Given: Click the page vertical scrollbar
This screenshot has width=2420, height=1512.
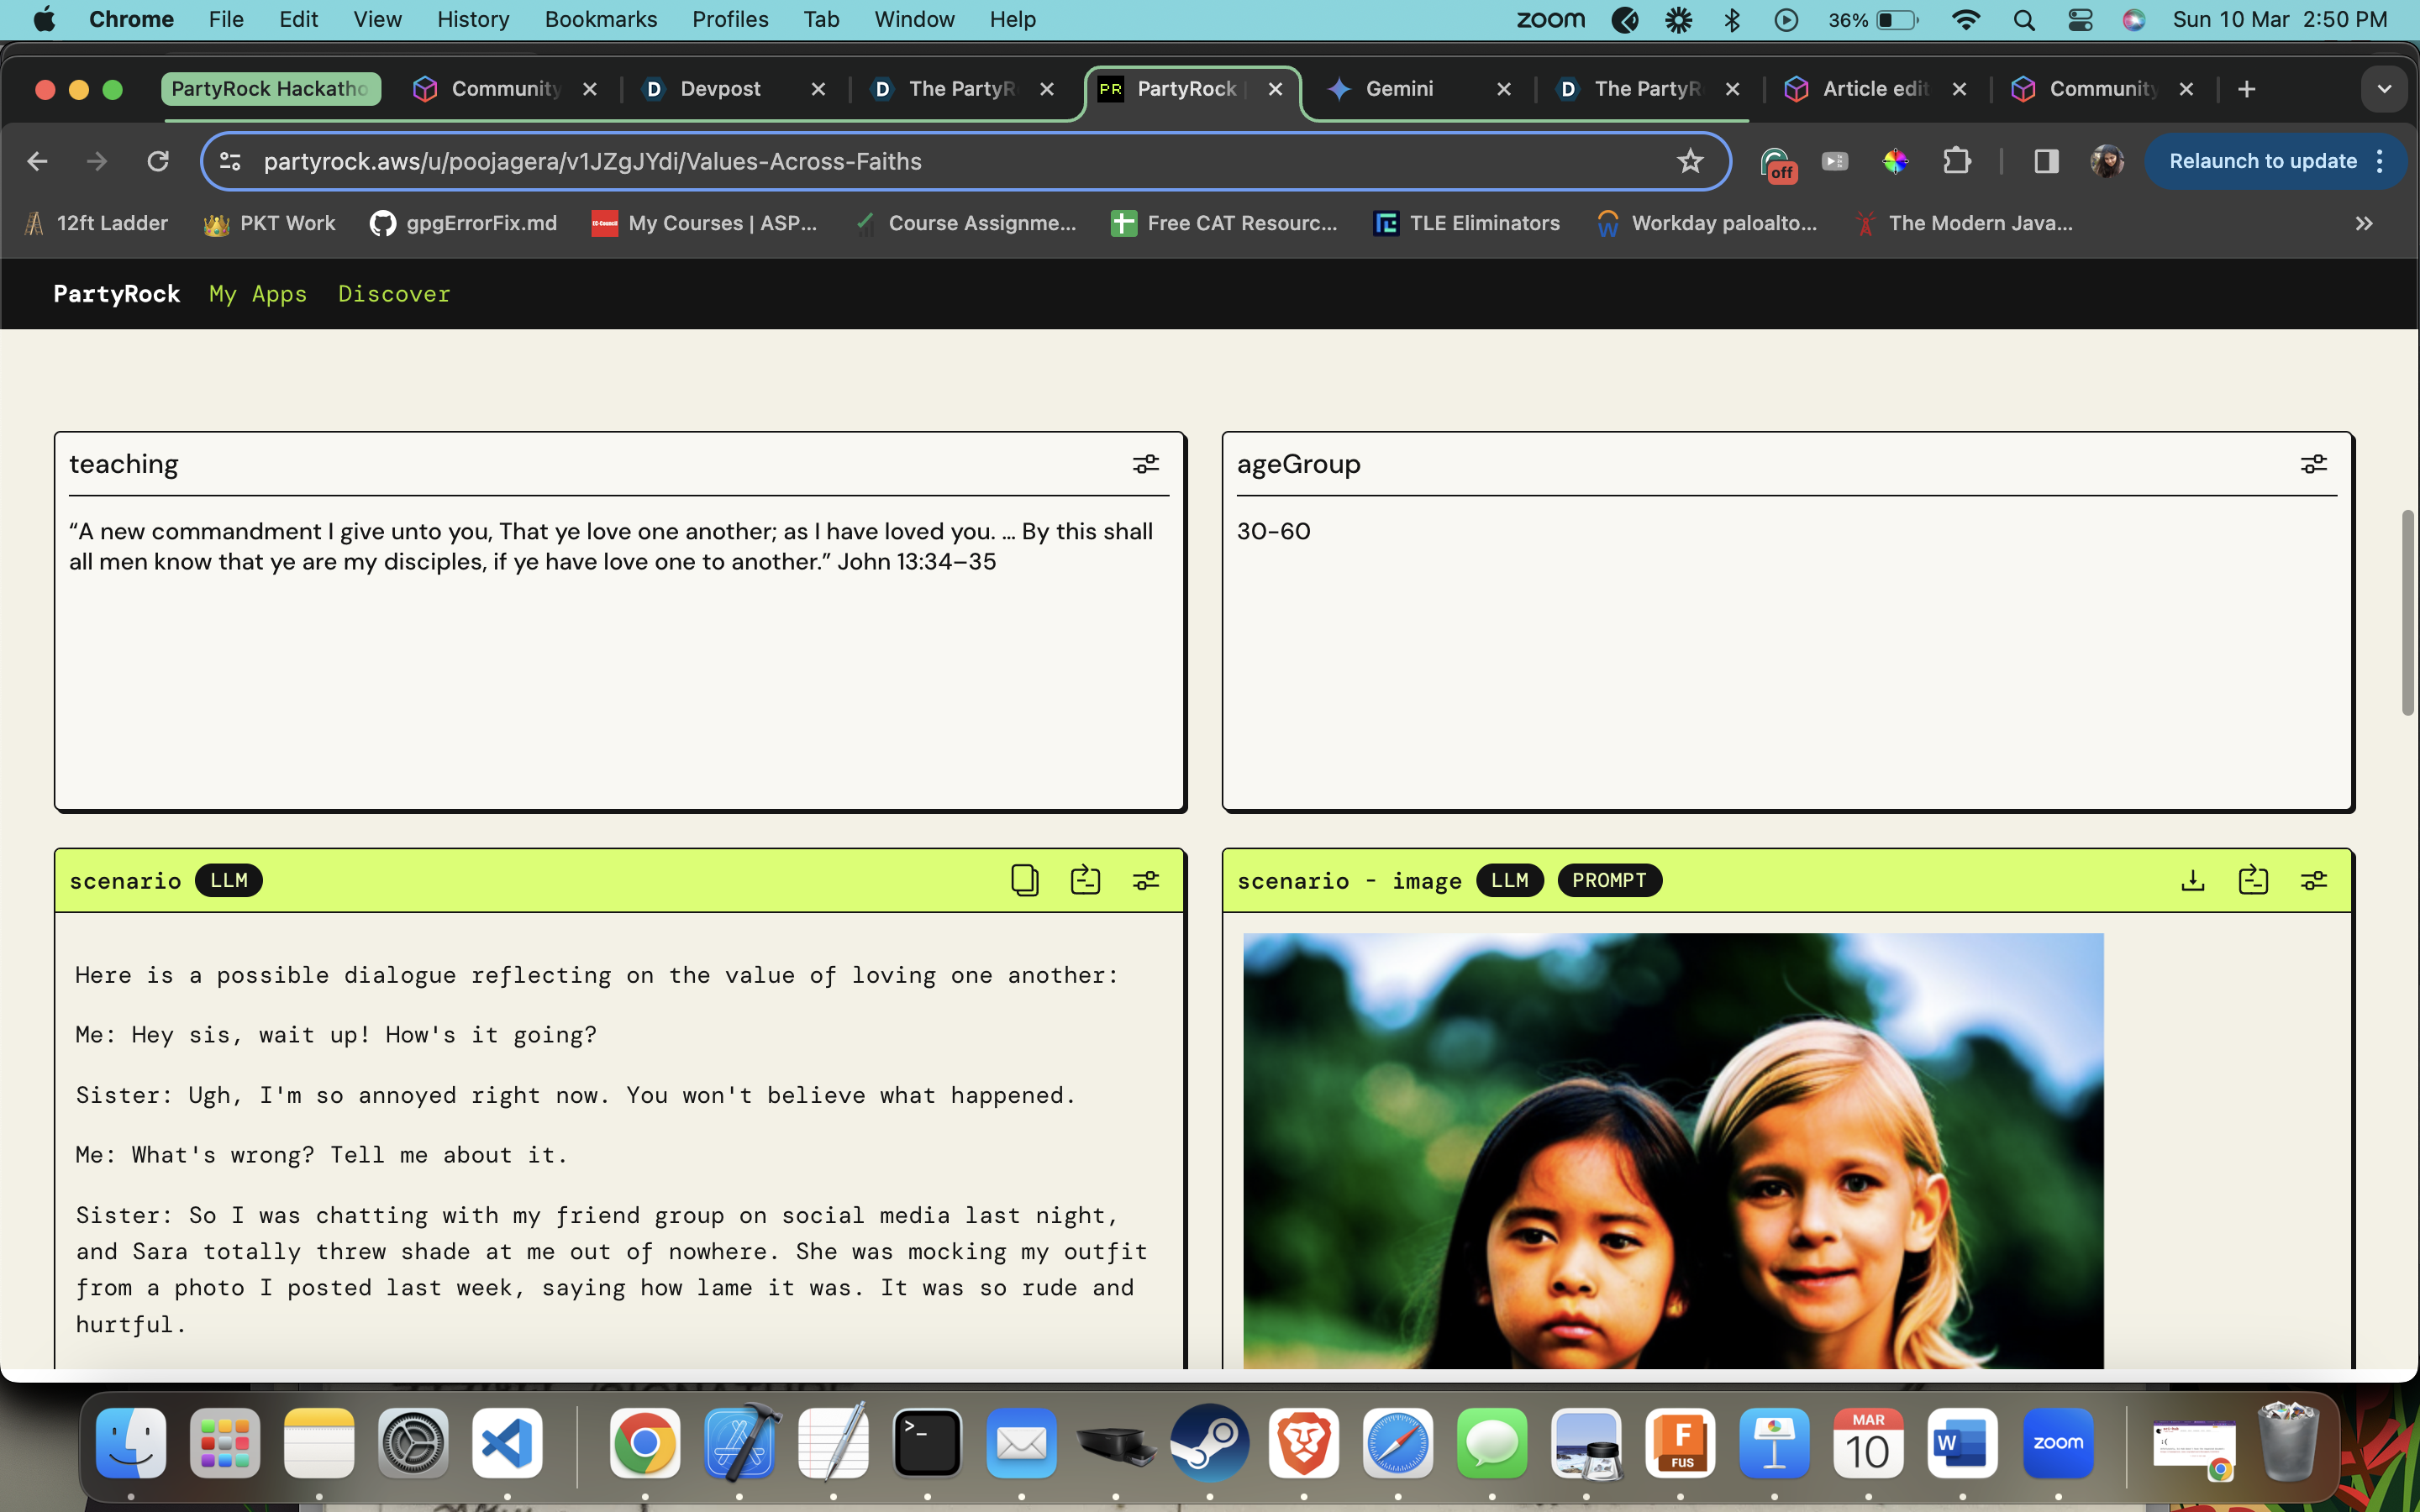Looking at the screenshot, I should click(x=2408, y=612).
